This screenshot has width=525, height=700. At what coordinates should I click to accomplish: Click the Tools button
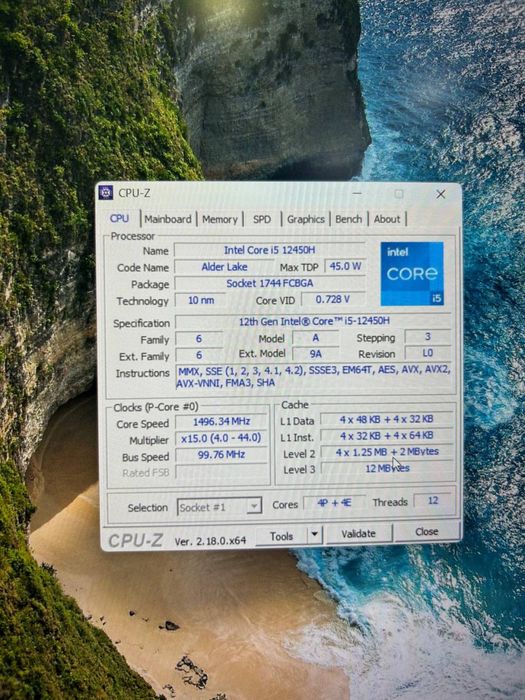click(282, 536)
